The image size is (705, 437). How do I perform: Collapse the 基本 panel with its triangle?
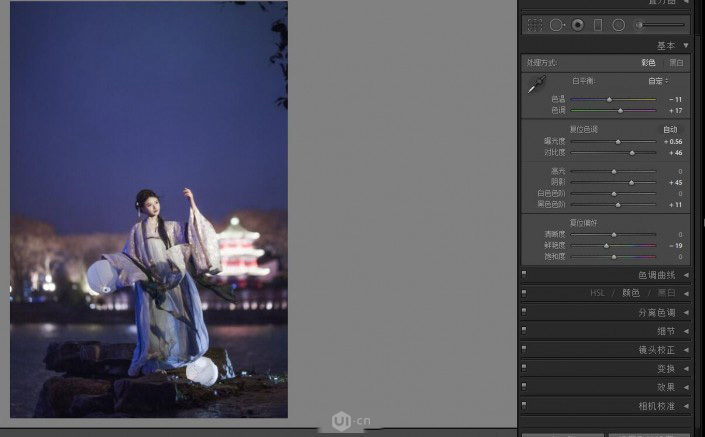(686, 46)
